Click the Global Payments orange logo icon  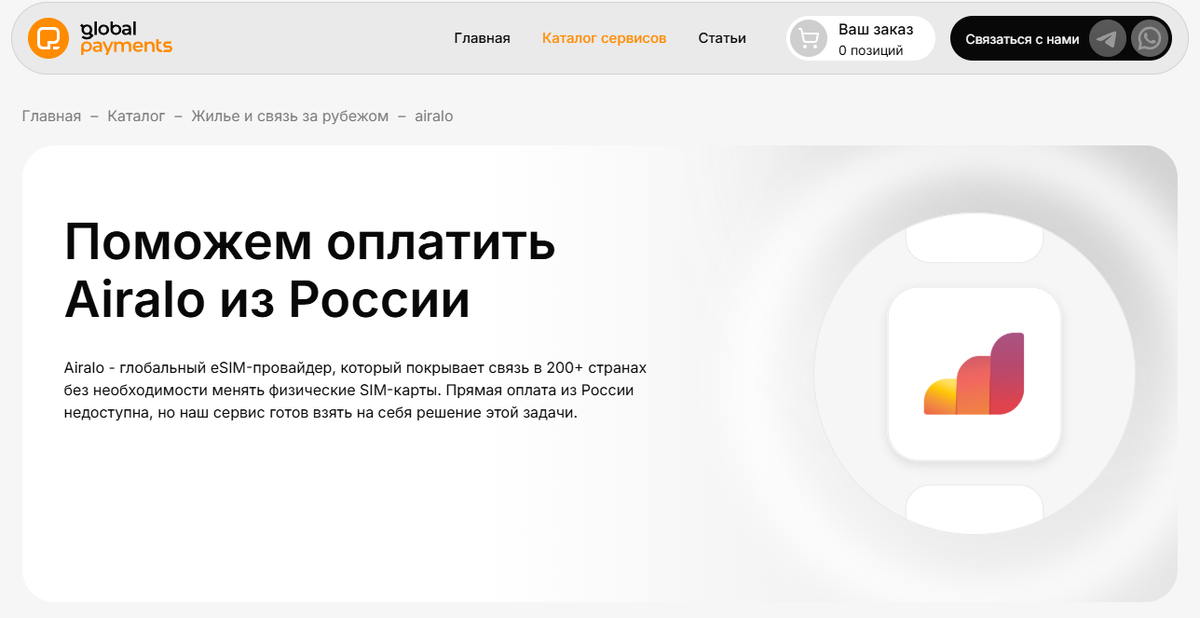46,39
